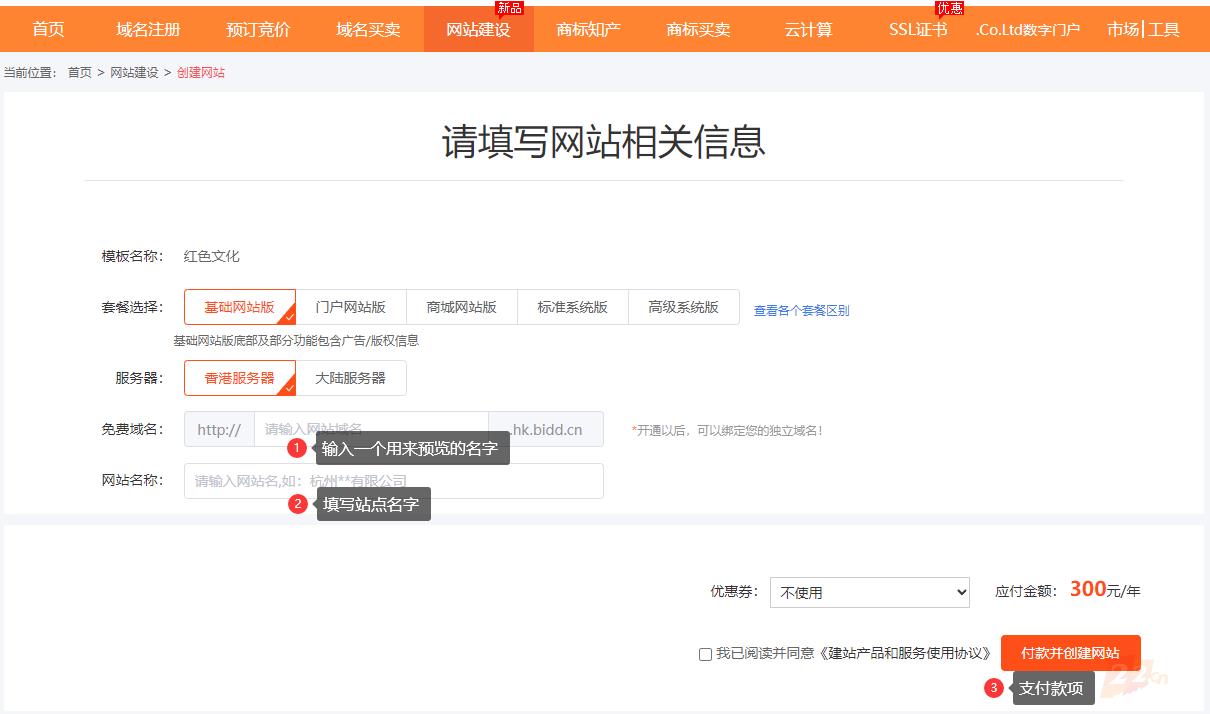This screenshot has height=714, width=1210.
Task: Click the 300元/年 amount text
Action: (x=1105, y=590)
